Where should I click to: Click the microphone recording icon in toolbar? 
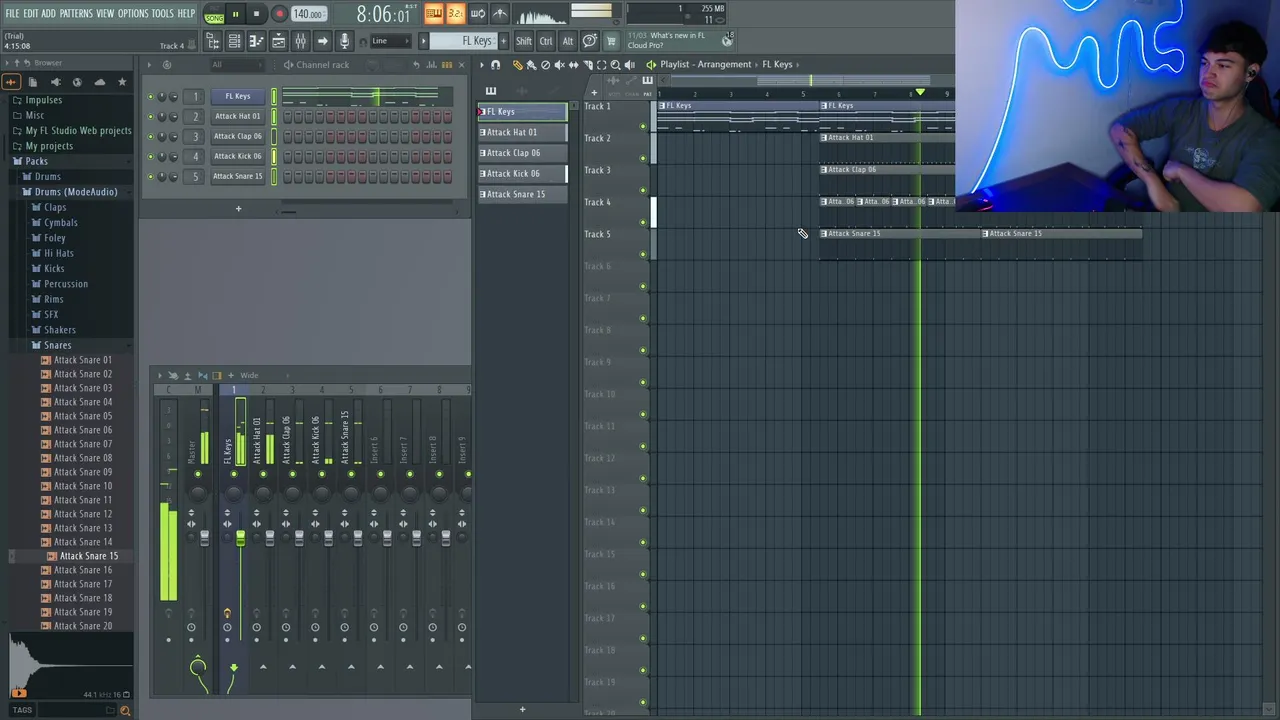tap(344, 41)
